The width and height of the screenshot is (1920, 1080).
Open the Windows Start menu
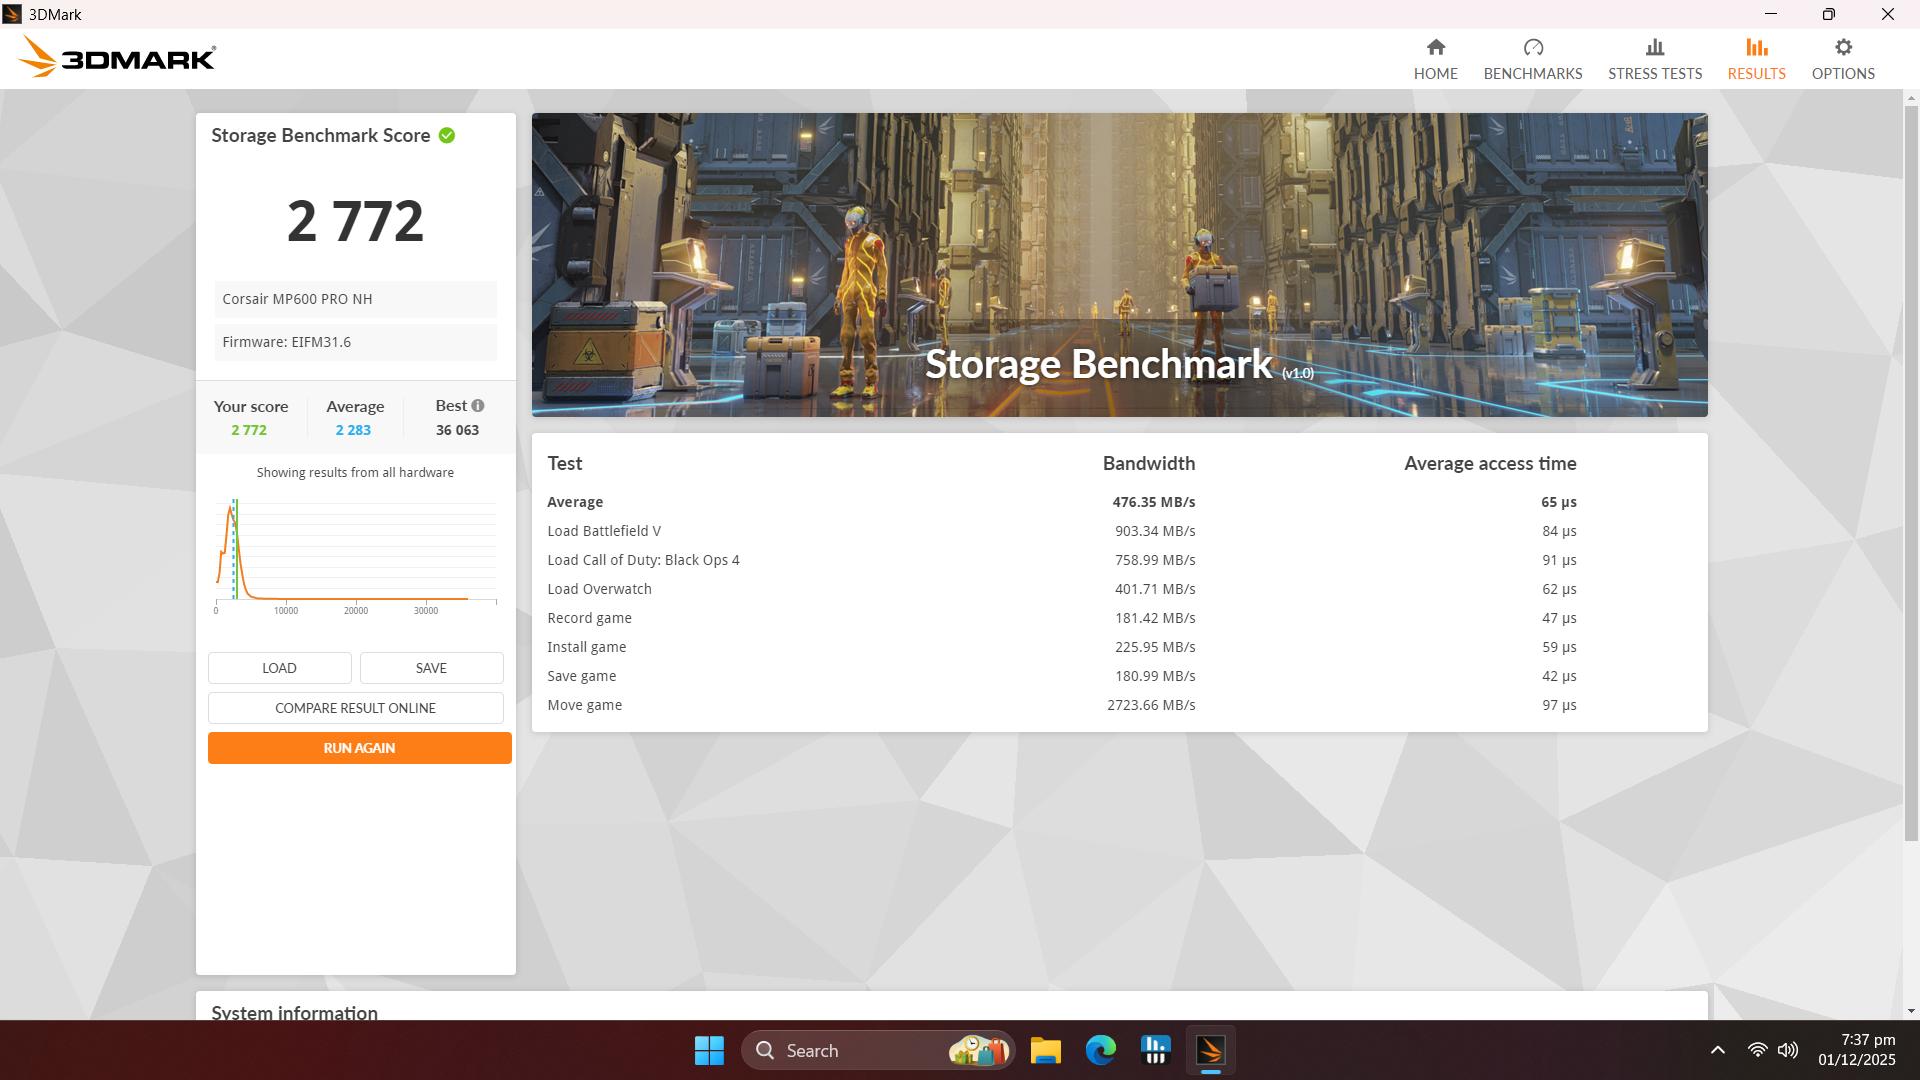pos(709,1050)
